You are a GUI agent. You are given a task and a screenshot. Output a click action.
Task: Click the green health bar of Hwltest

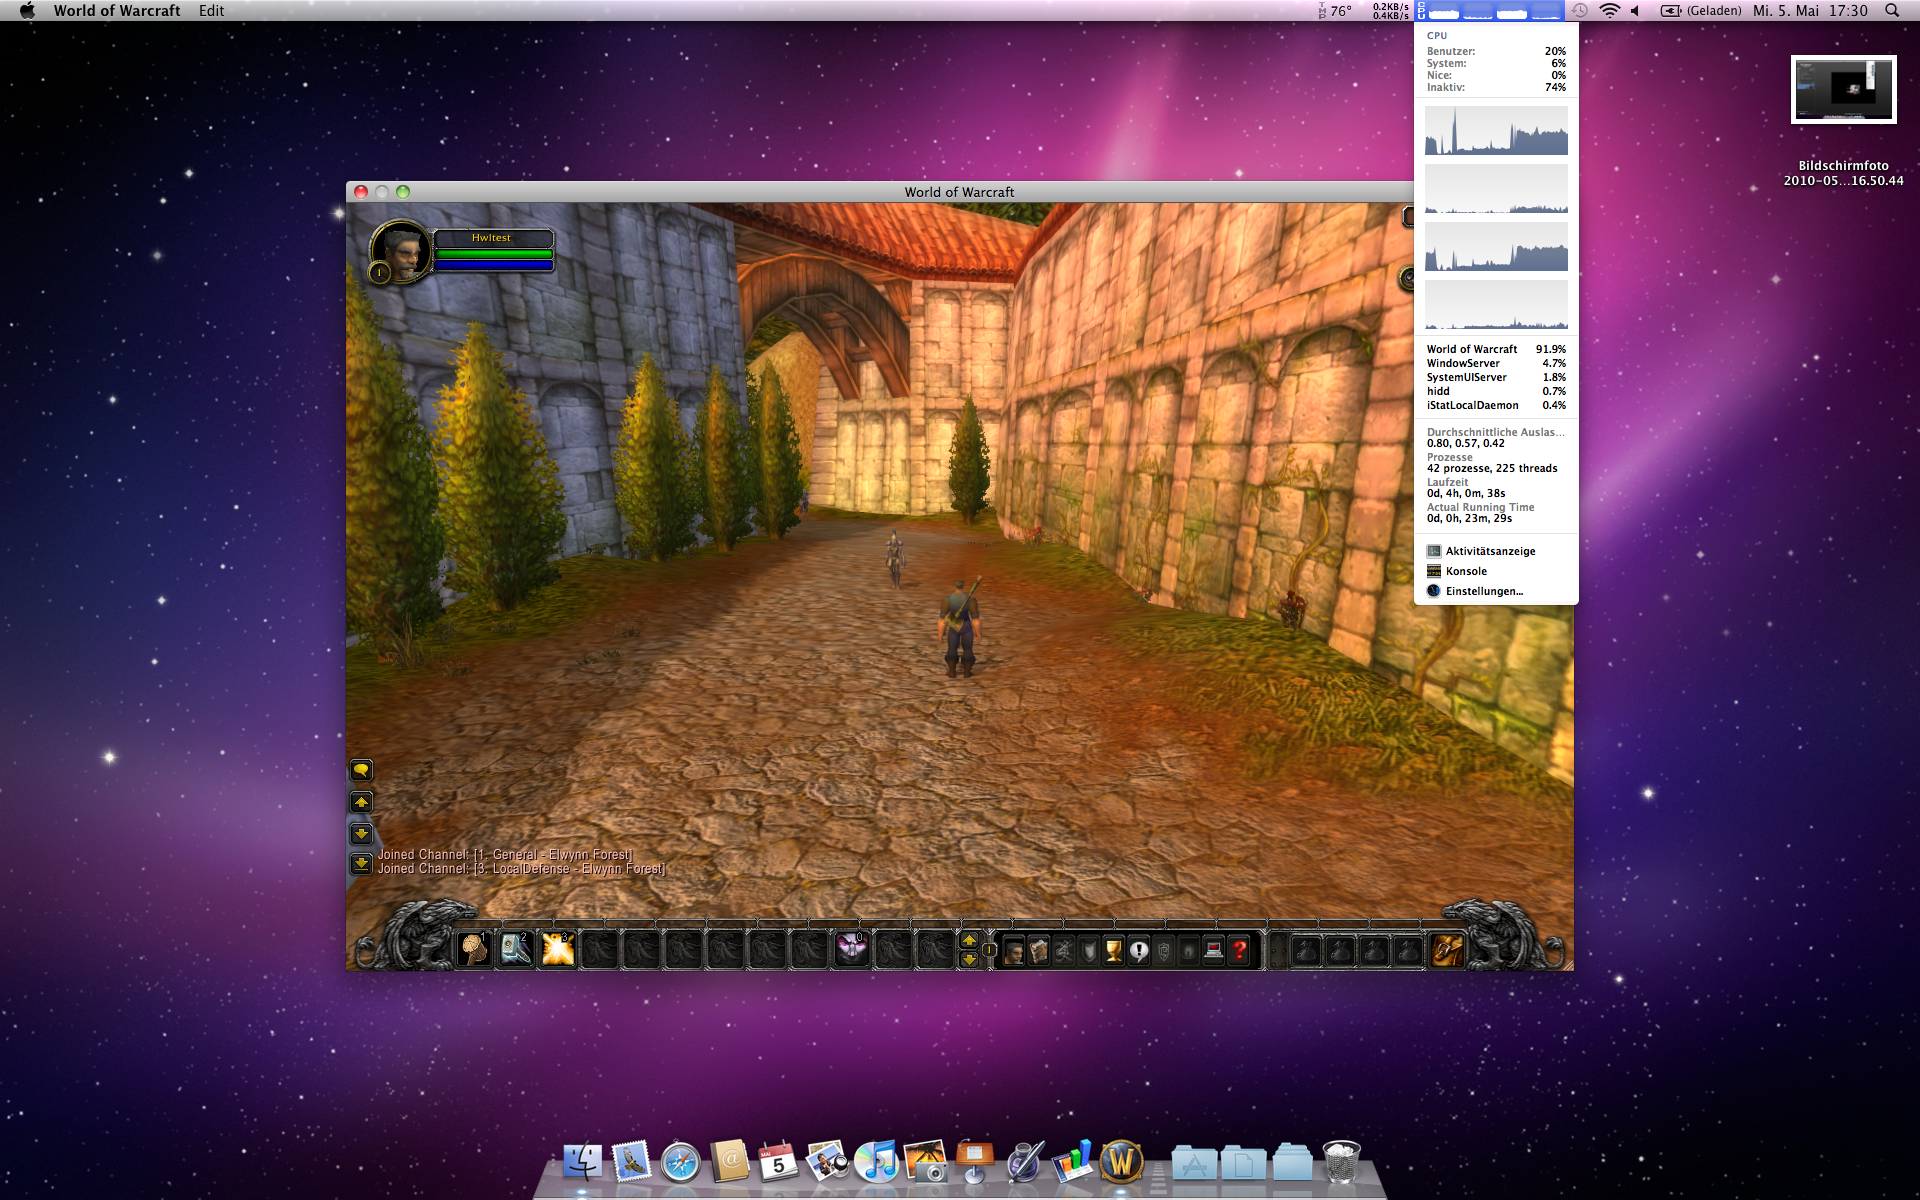coord(494,254)
